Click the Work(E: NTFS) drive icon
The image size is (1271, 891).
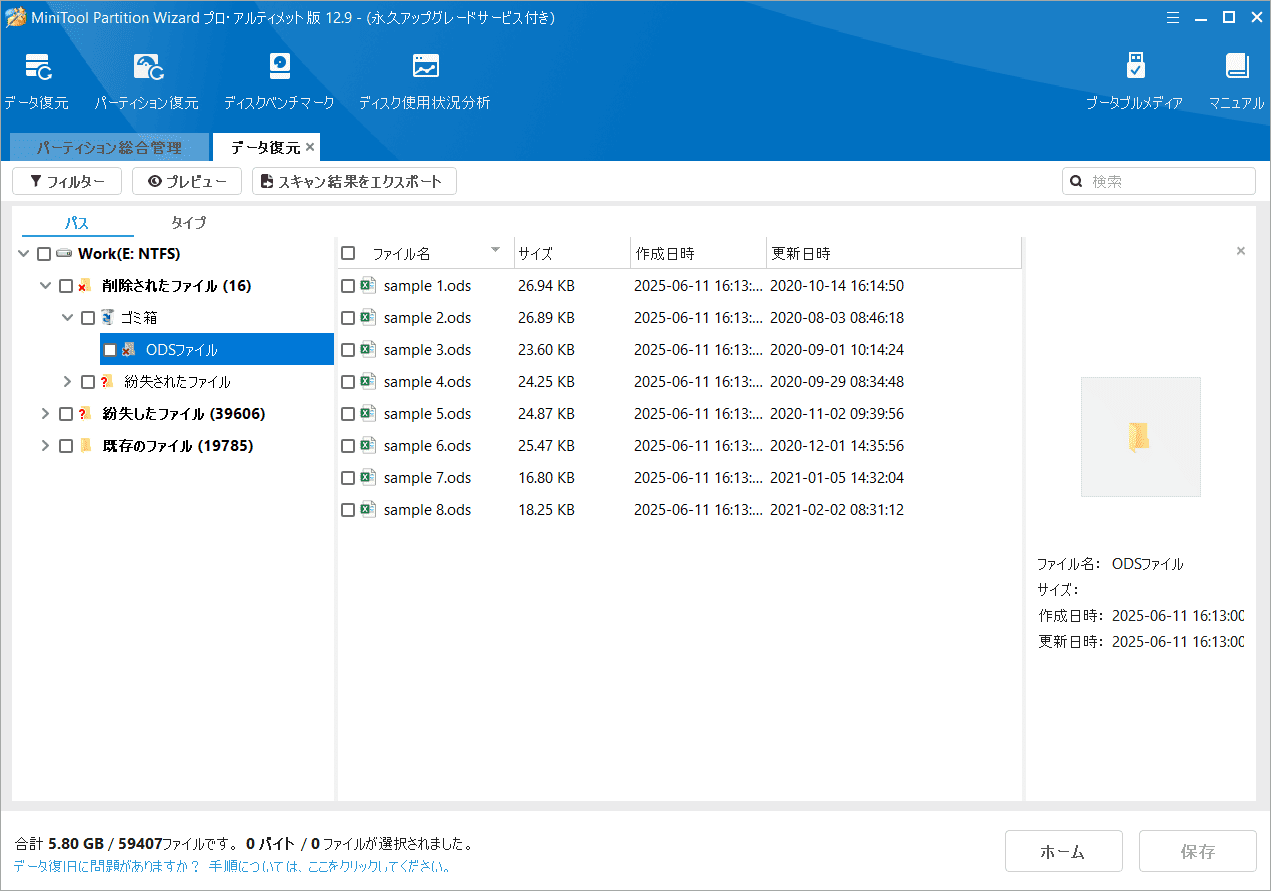(x=64, y=254)
